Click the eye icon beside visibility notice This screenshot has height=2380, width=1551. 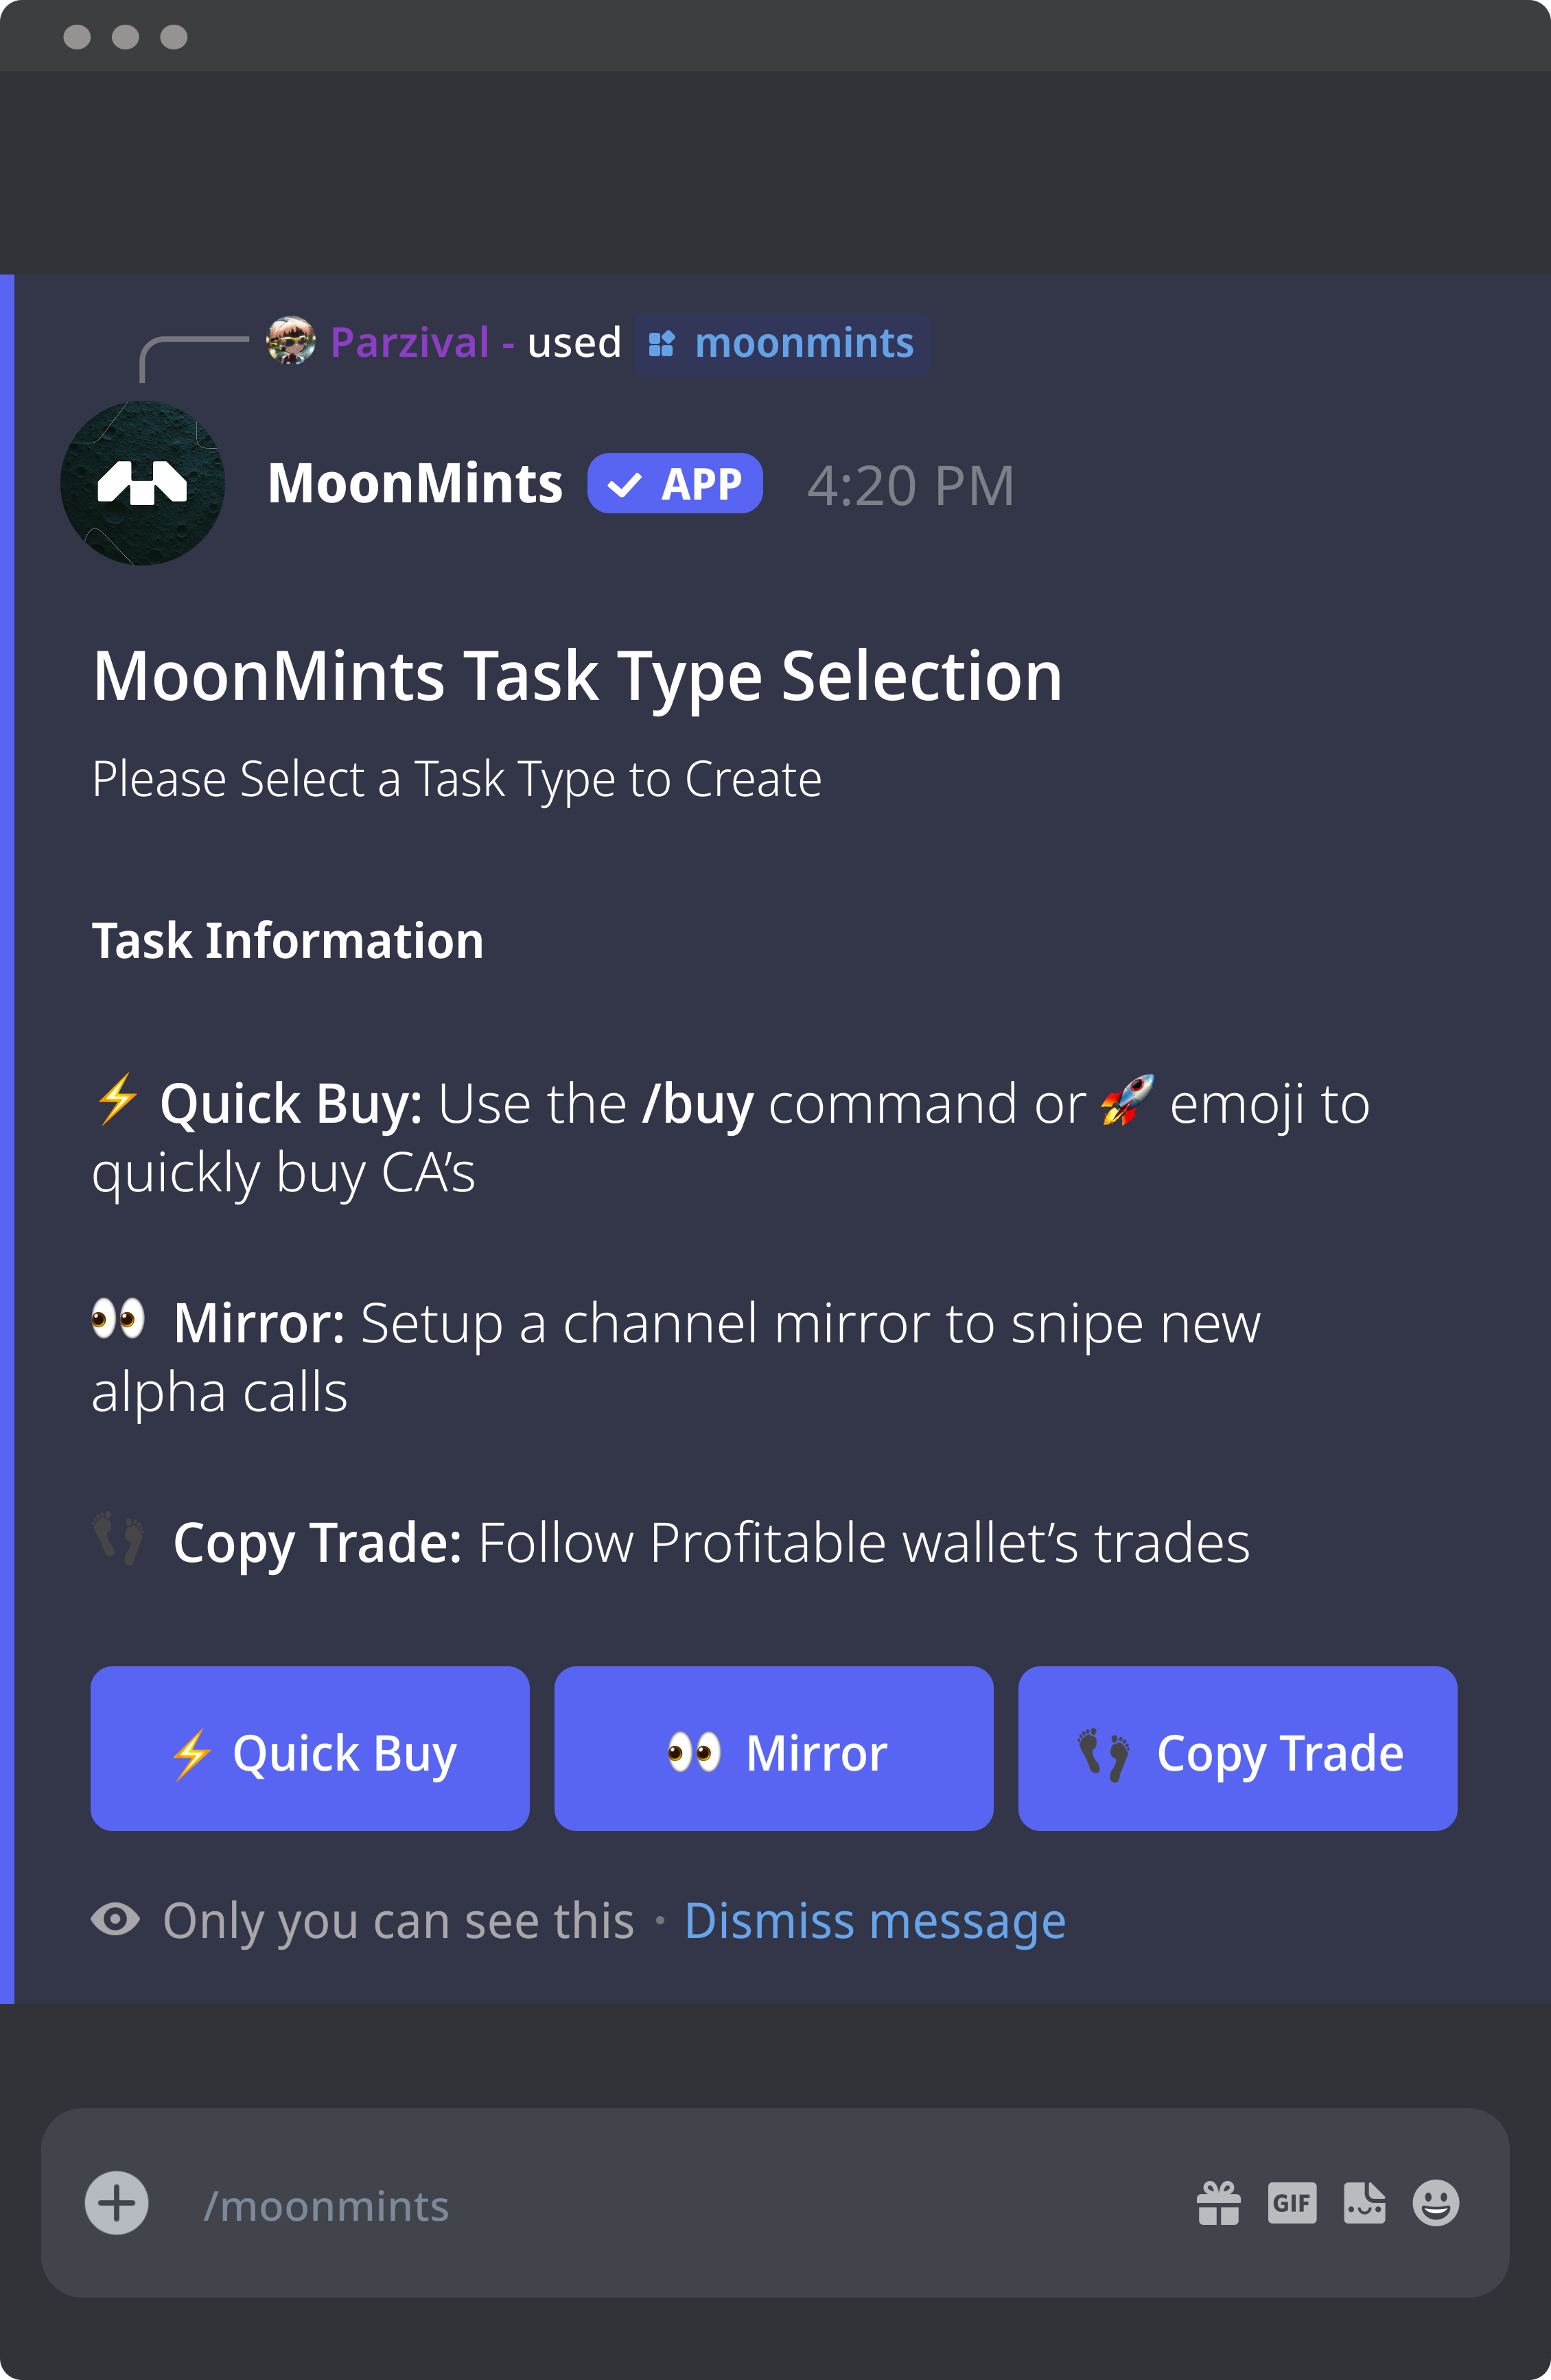tap(116, 1919)
